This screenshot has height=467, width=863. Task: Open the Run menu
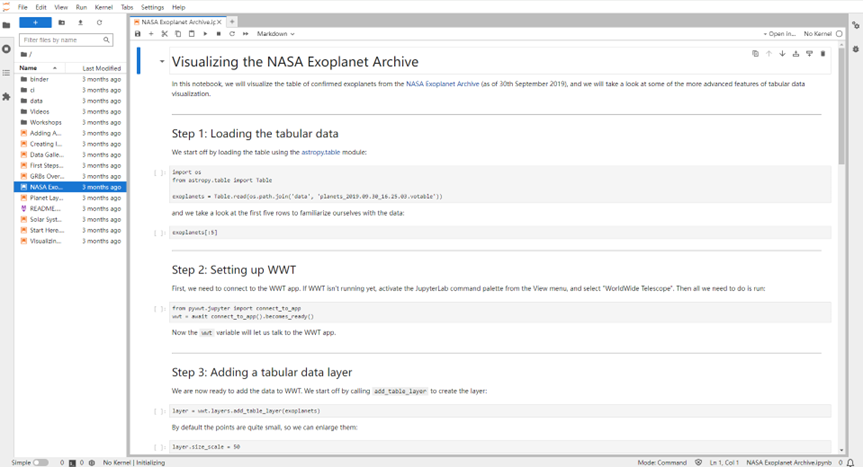81,7
